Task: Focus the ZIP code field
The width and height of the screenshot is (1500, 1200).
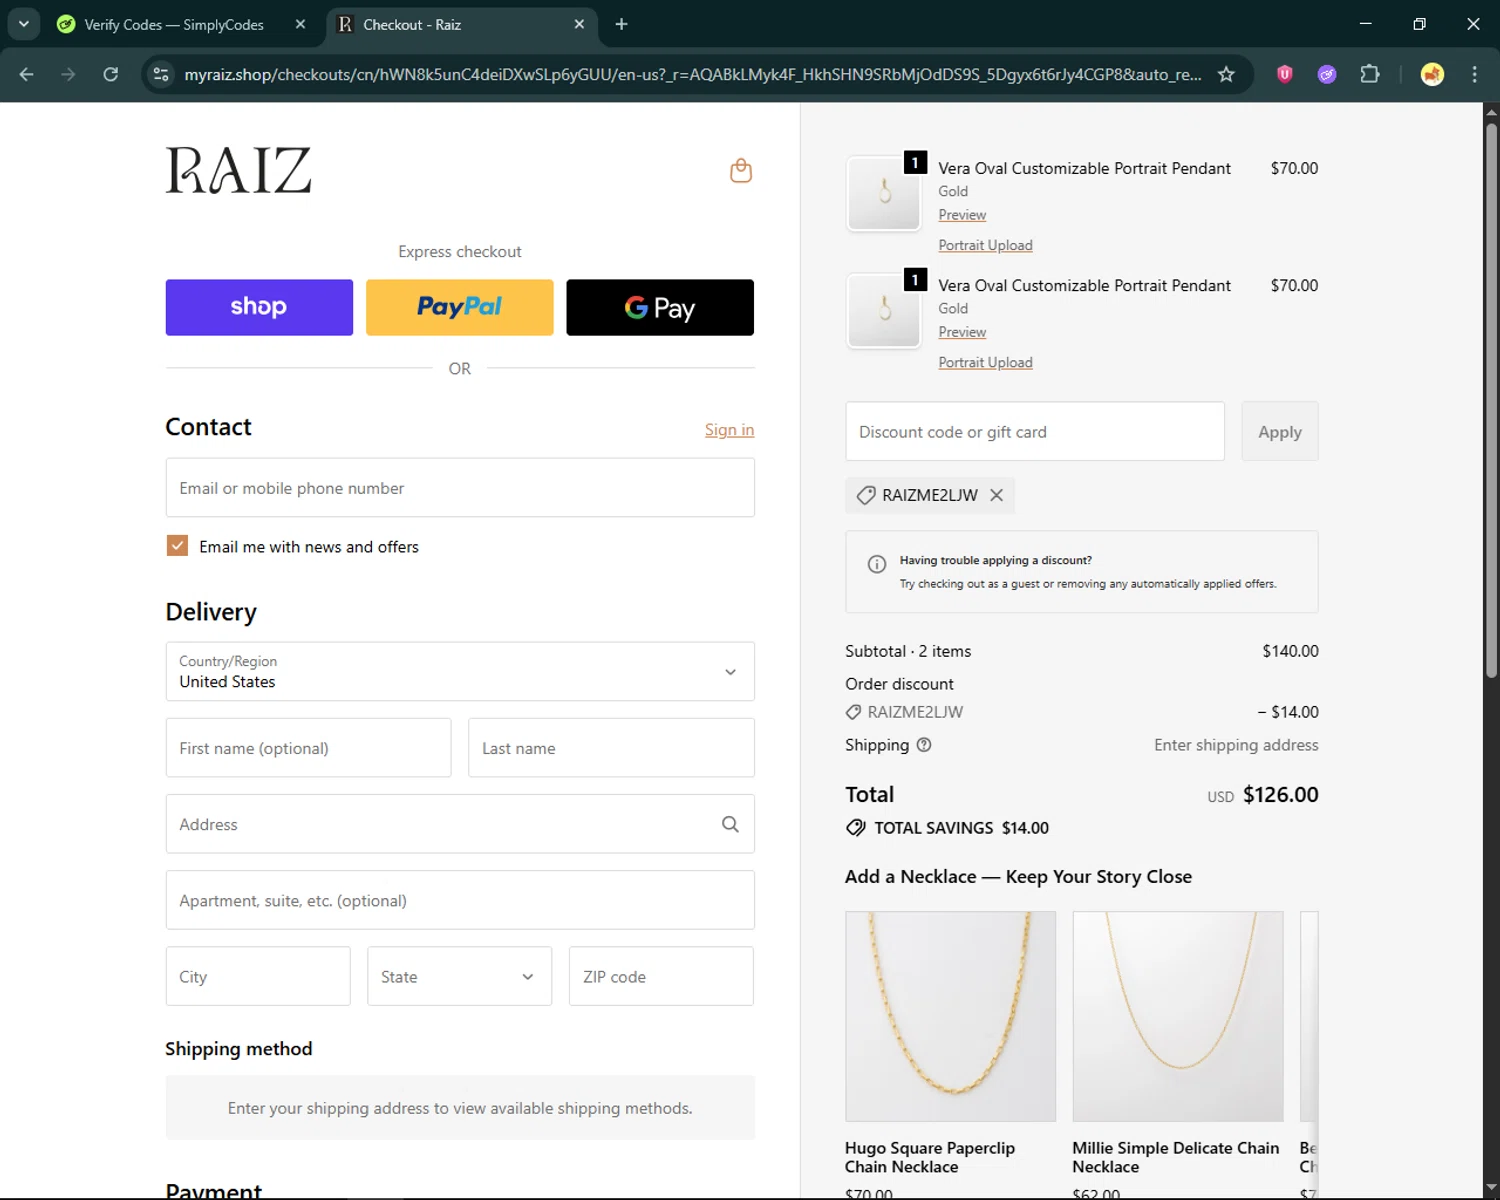Action: pos(661,976)
